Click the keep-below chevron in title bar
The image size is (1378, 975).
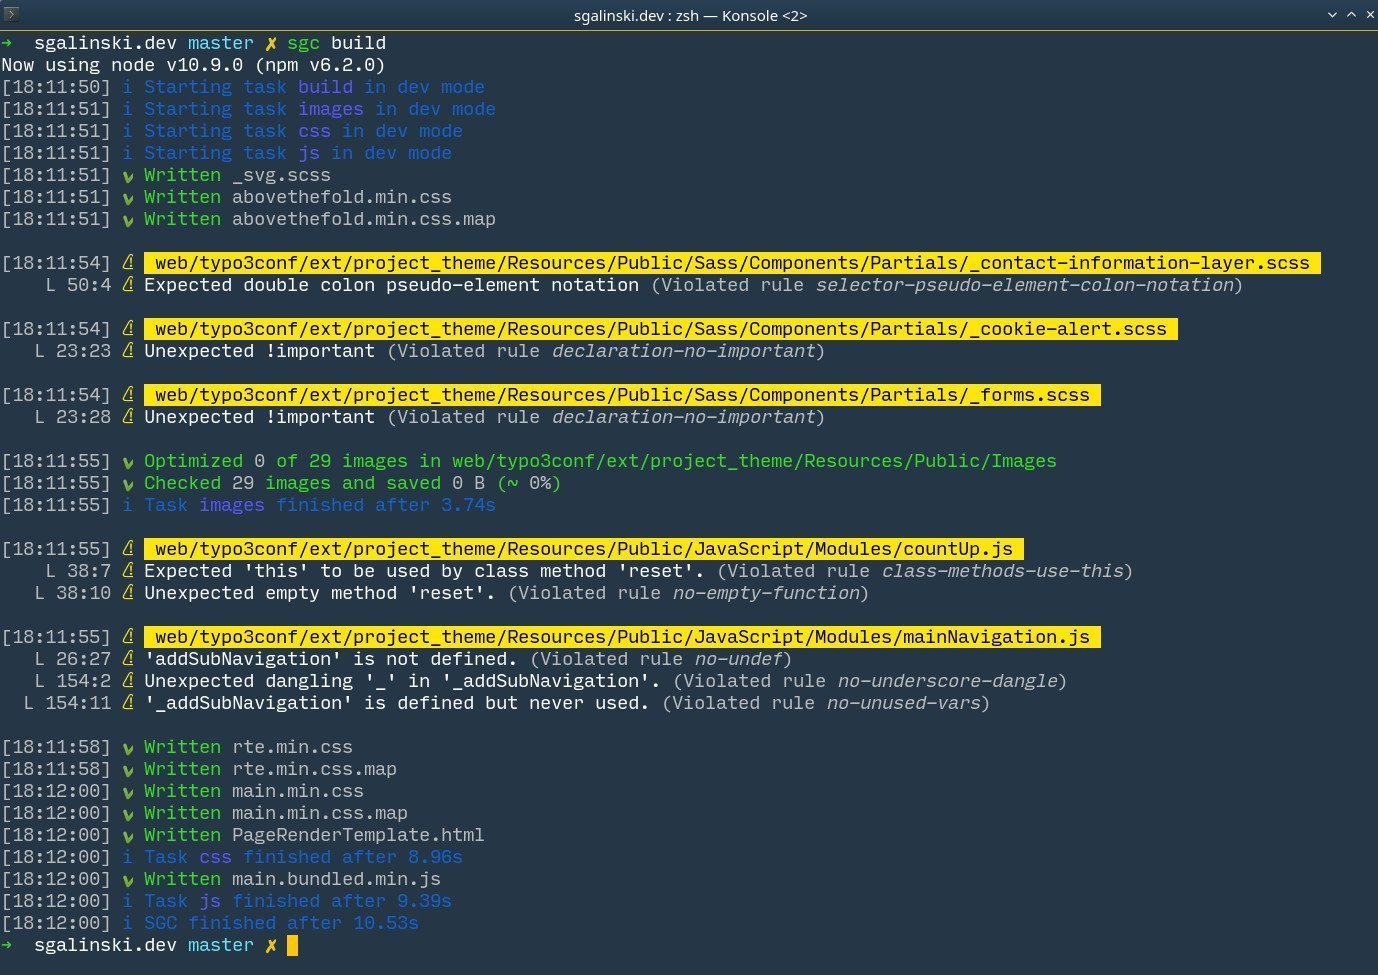click(x=1332, y=15)
